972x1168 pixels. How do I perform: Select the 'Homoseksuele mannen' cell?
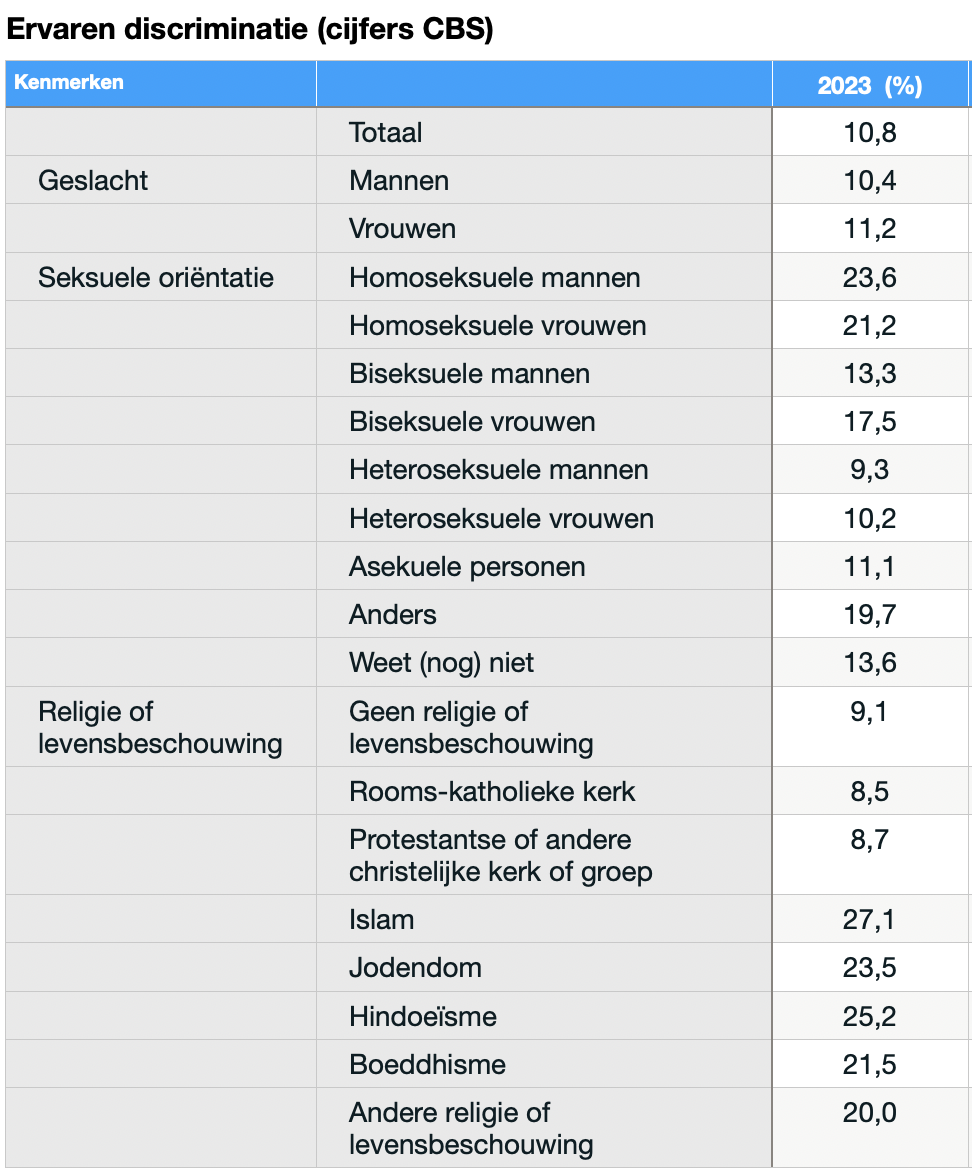click(495, 277)
